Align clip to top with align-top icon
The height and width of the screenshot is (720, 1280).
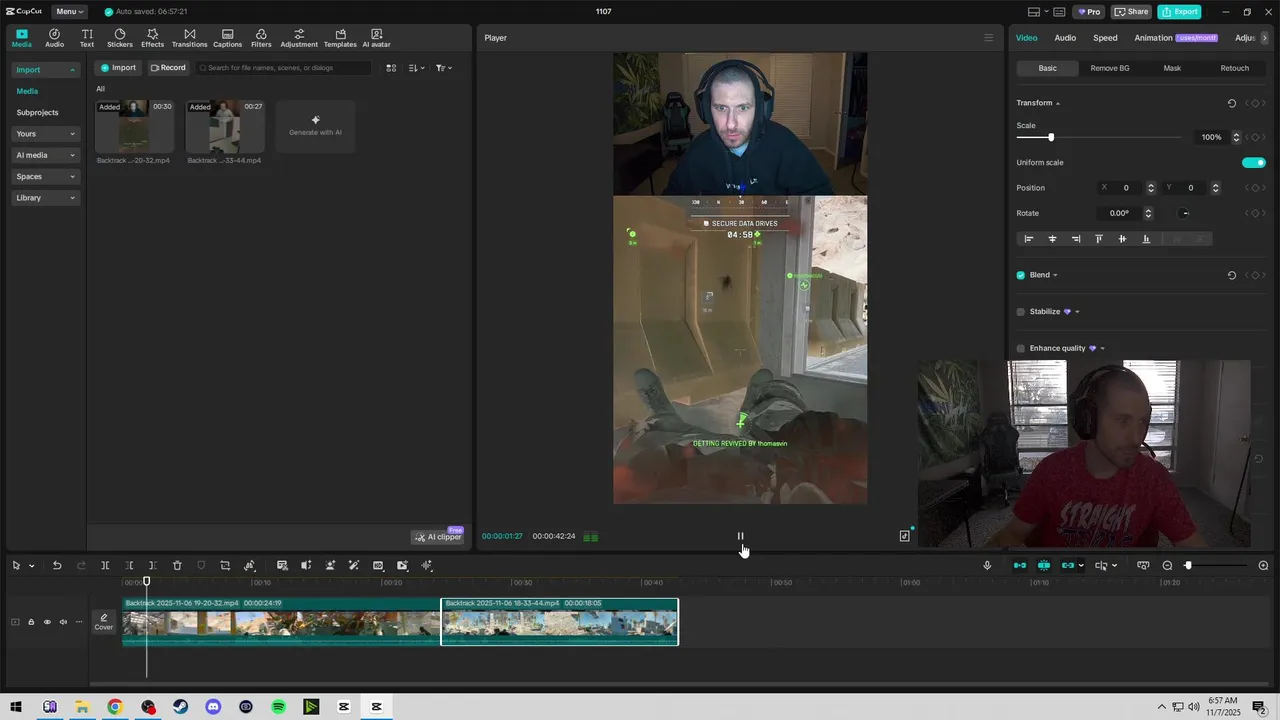tap(1099, 239)
